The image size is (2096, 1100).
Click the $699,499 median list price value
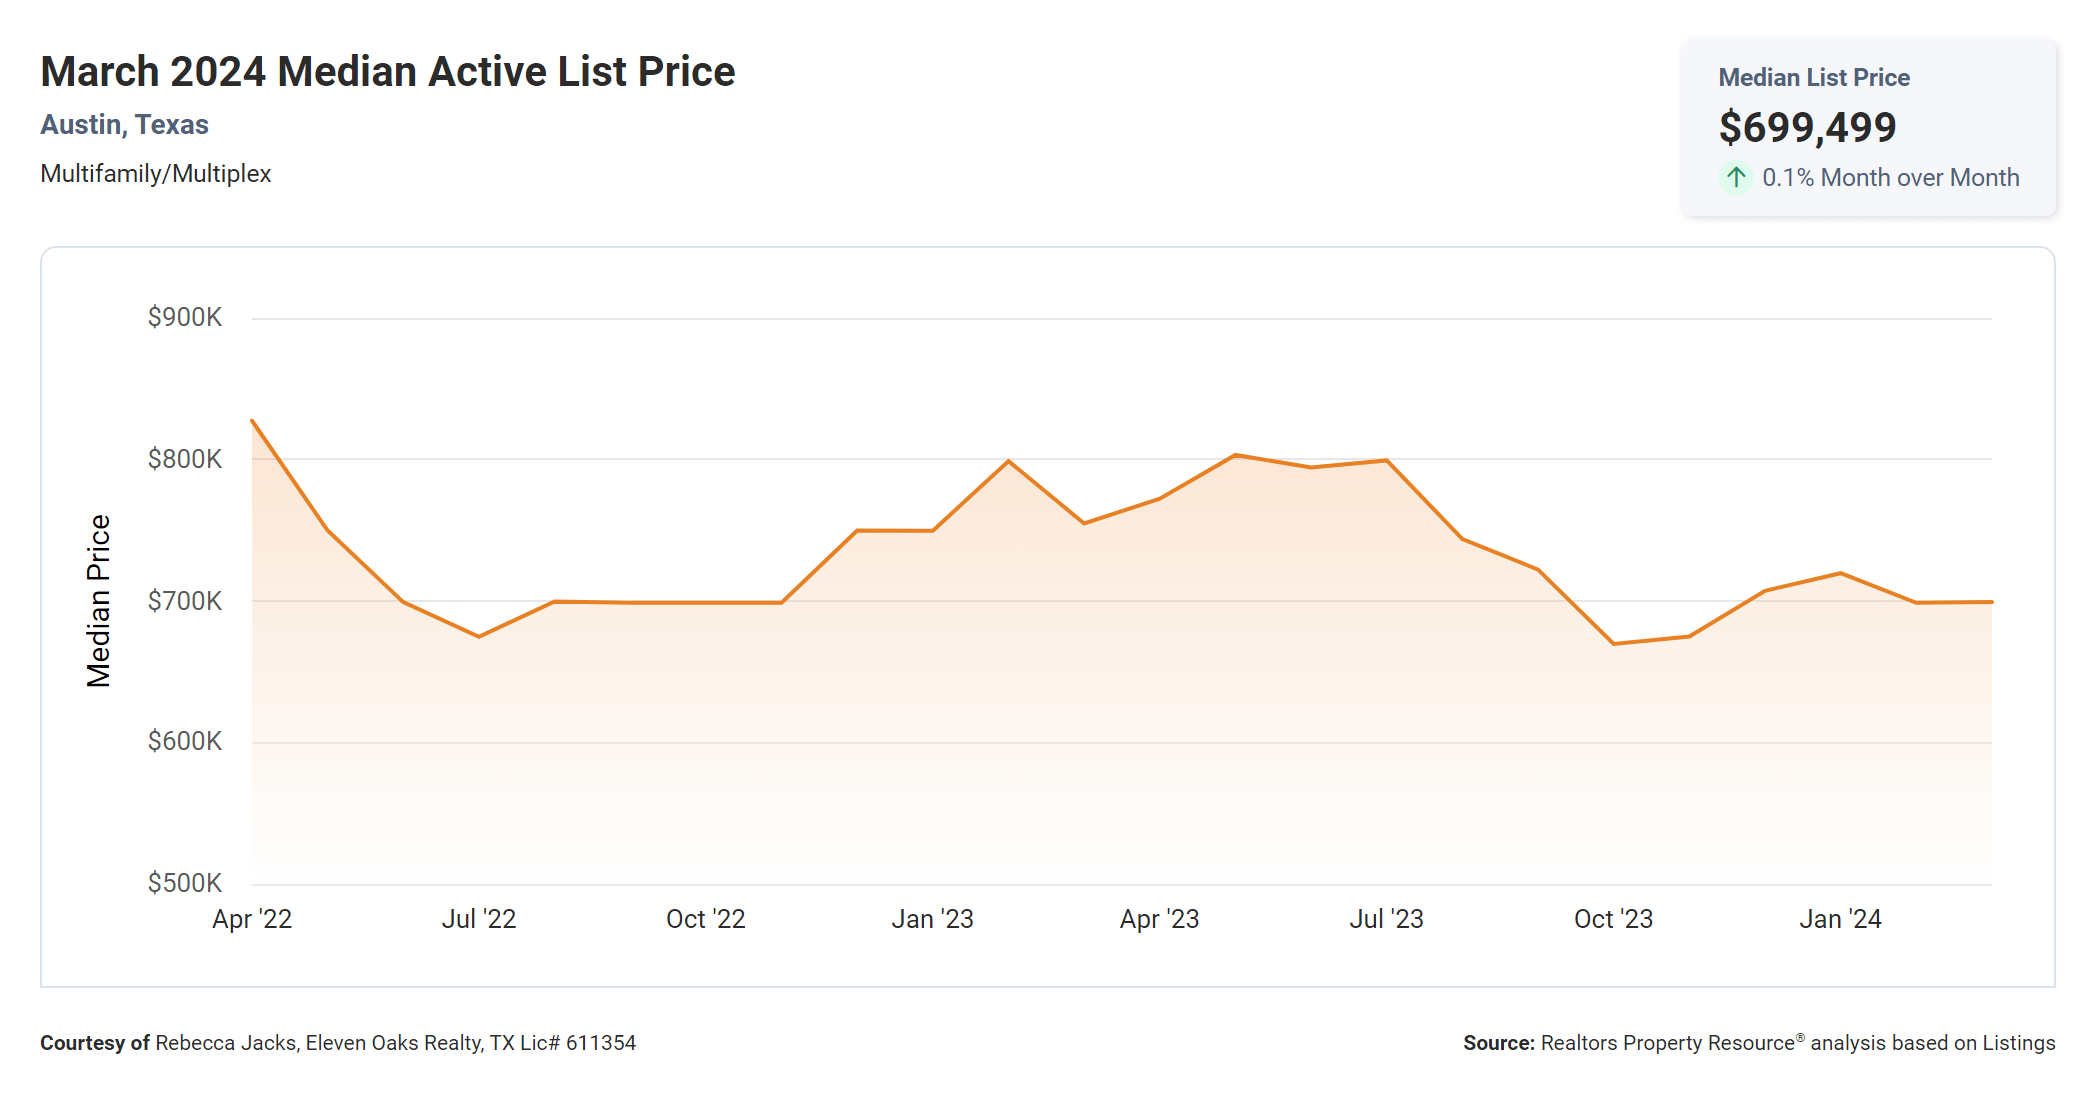1807,127
